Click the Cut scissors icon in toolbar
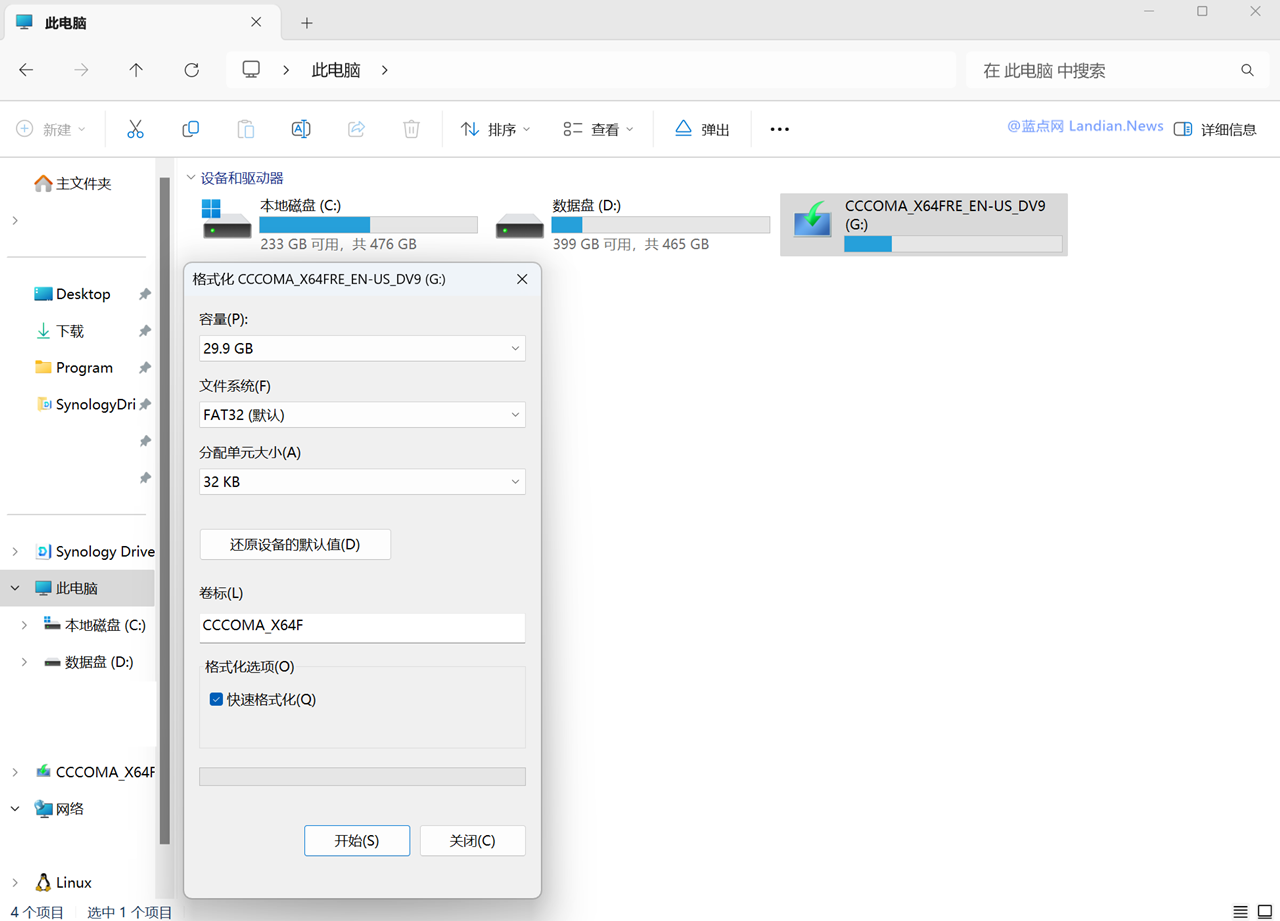 pyautogui.click(x=135, y=129)
